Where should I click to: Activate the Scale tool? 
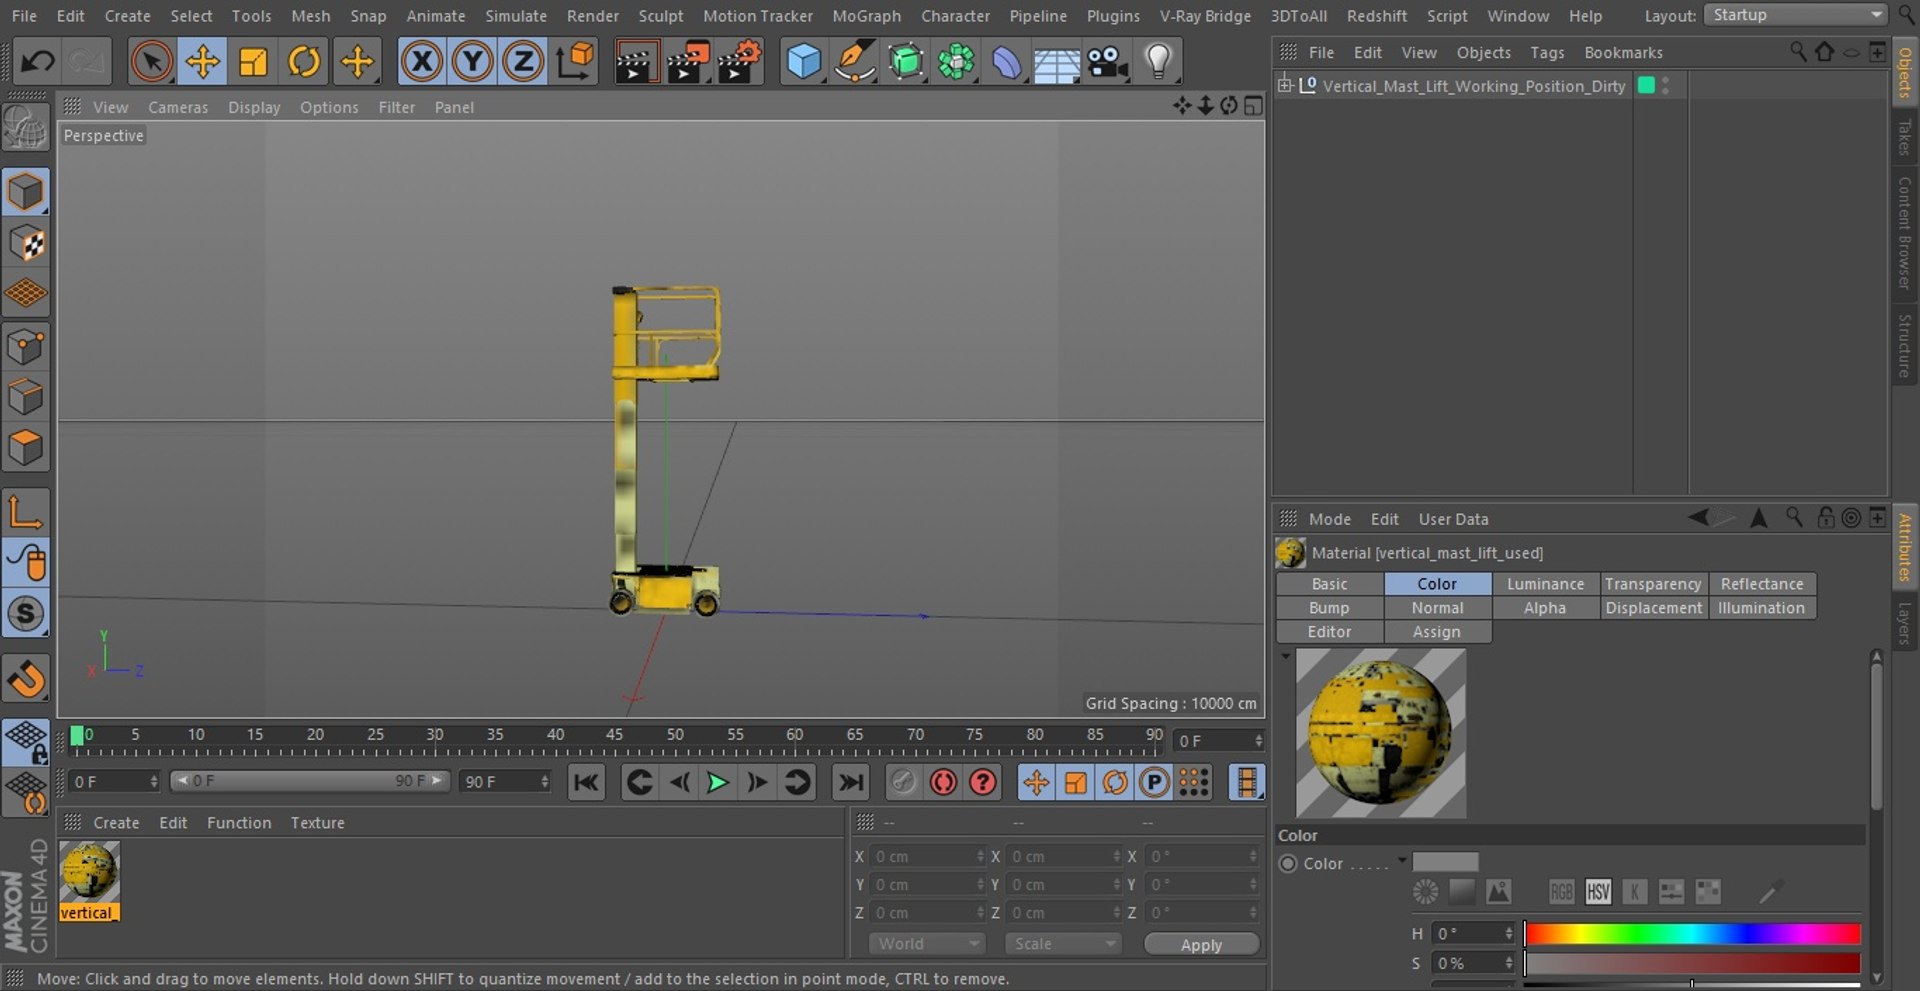(254, 62)
